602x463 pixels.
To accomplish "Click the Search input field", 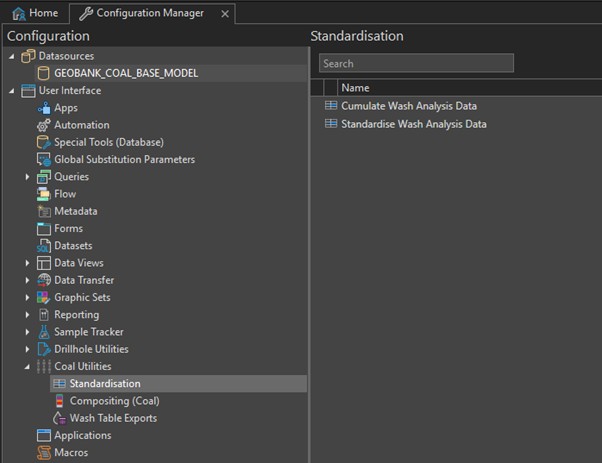I will 416,63.
